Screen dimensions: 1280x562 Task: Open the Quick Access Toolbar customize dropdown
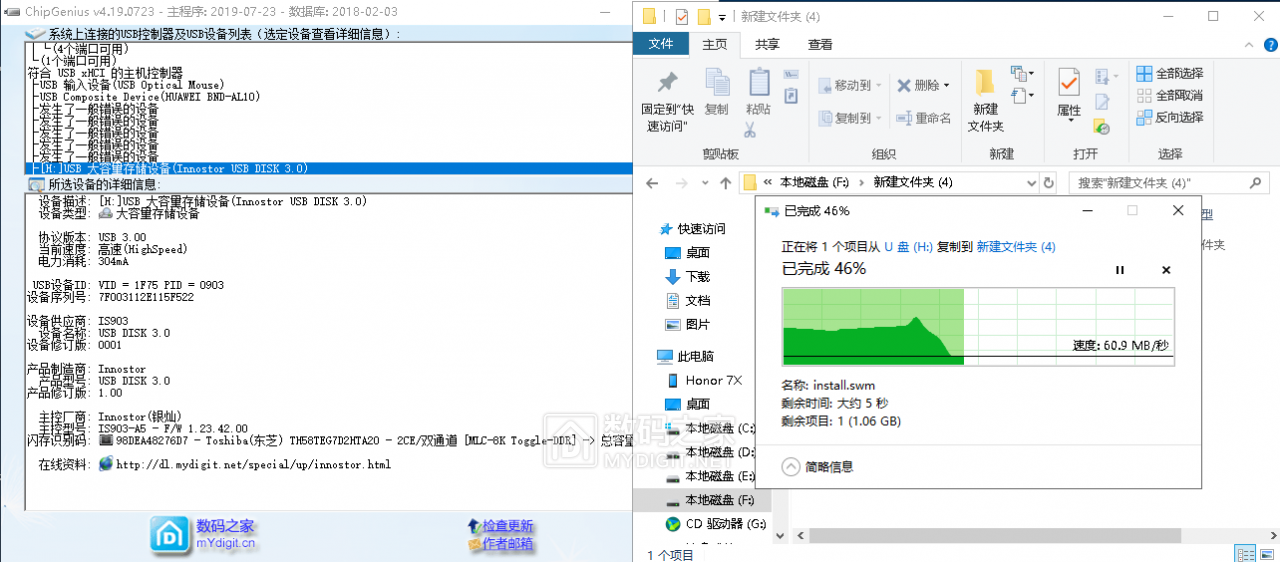[x=722, y=17]
